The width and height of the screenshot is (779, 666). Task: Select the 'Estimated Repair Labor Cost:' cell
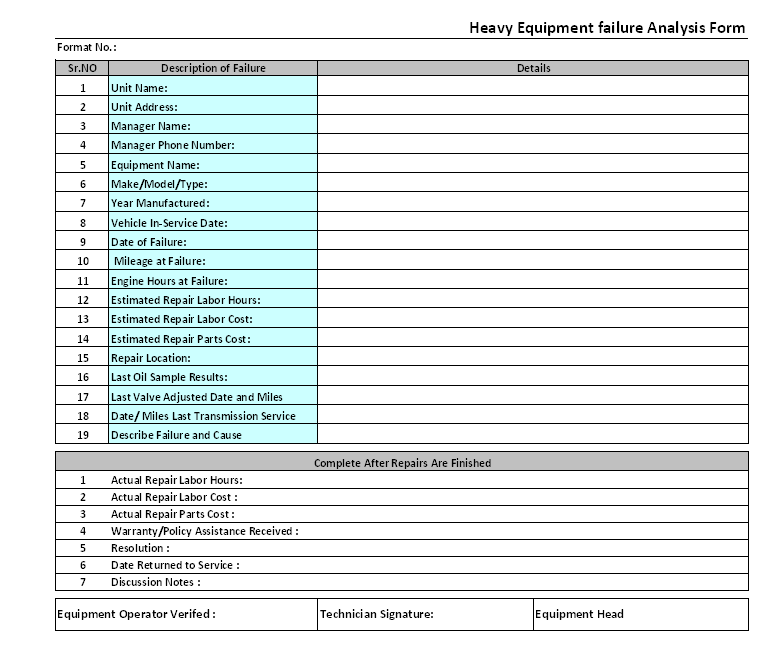(x=213, y=317)
